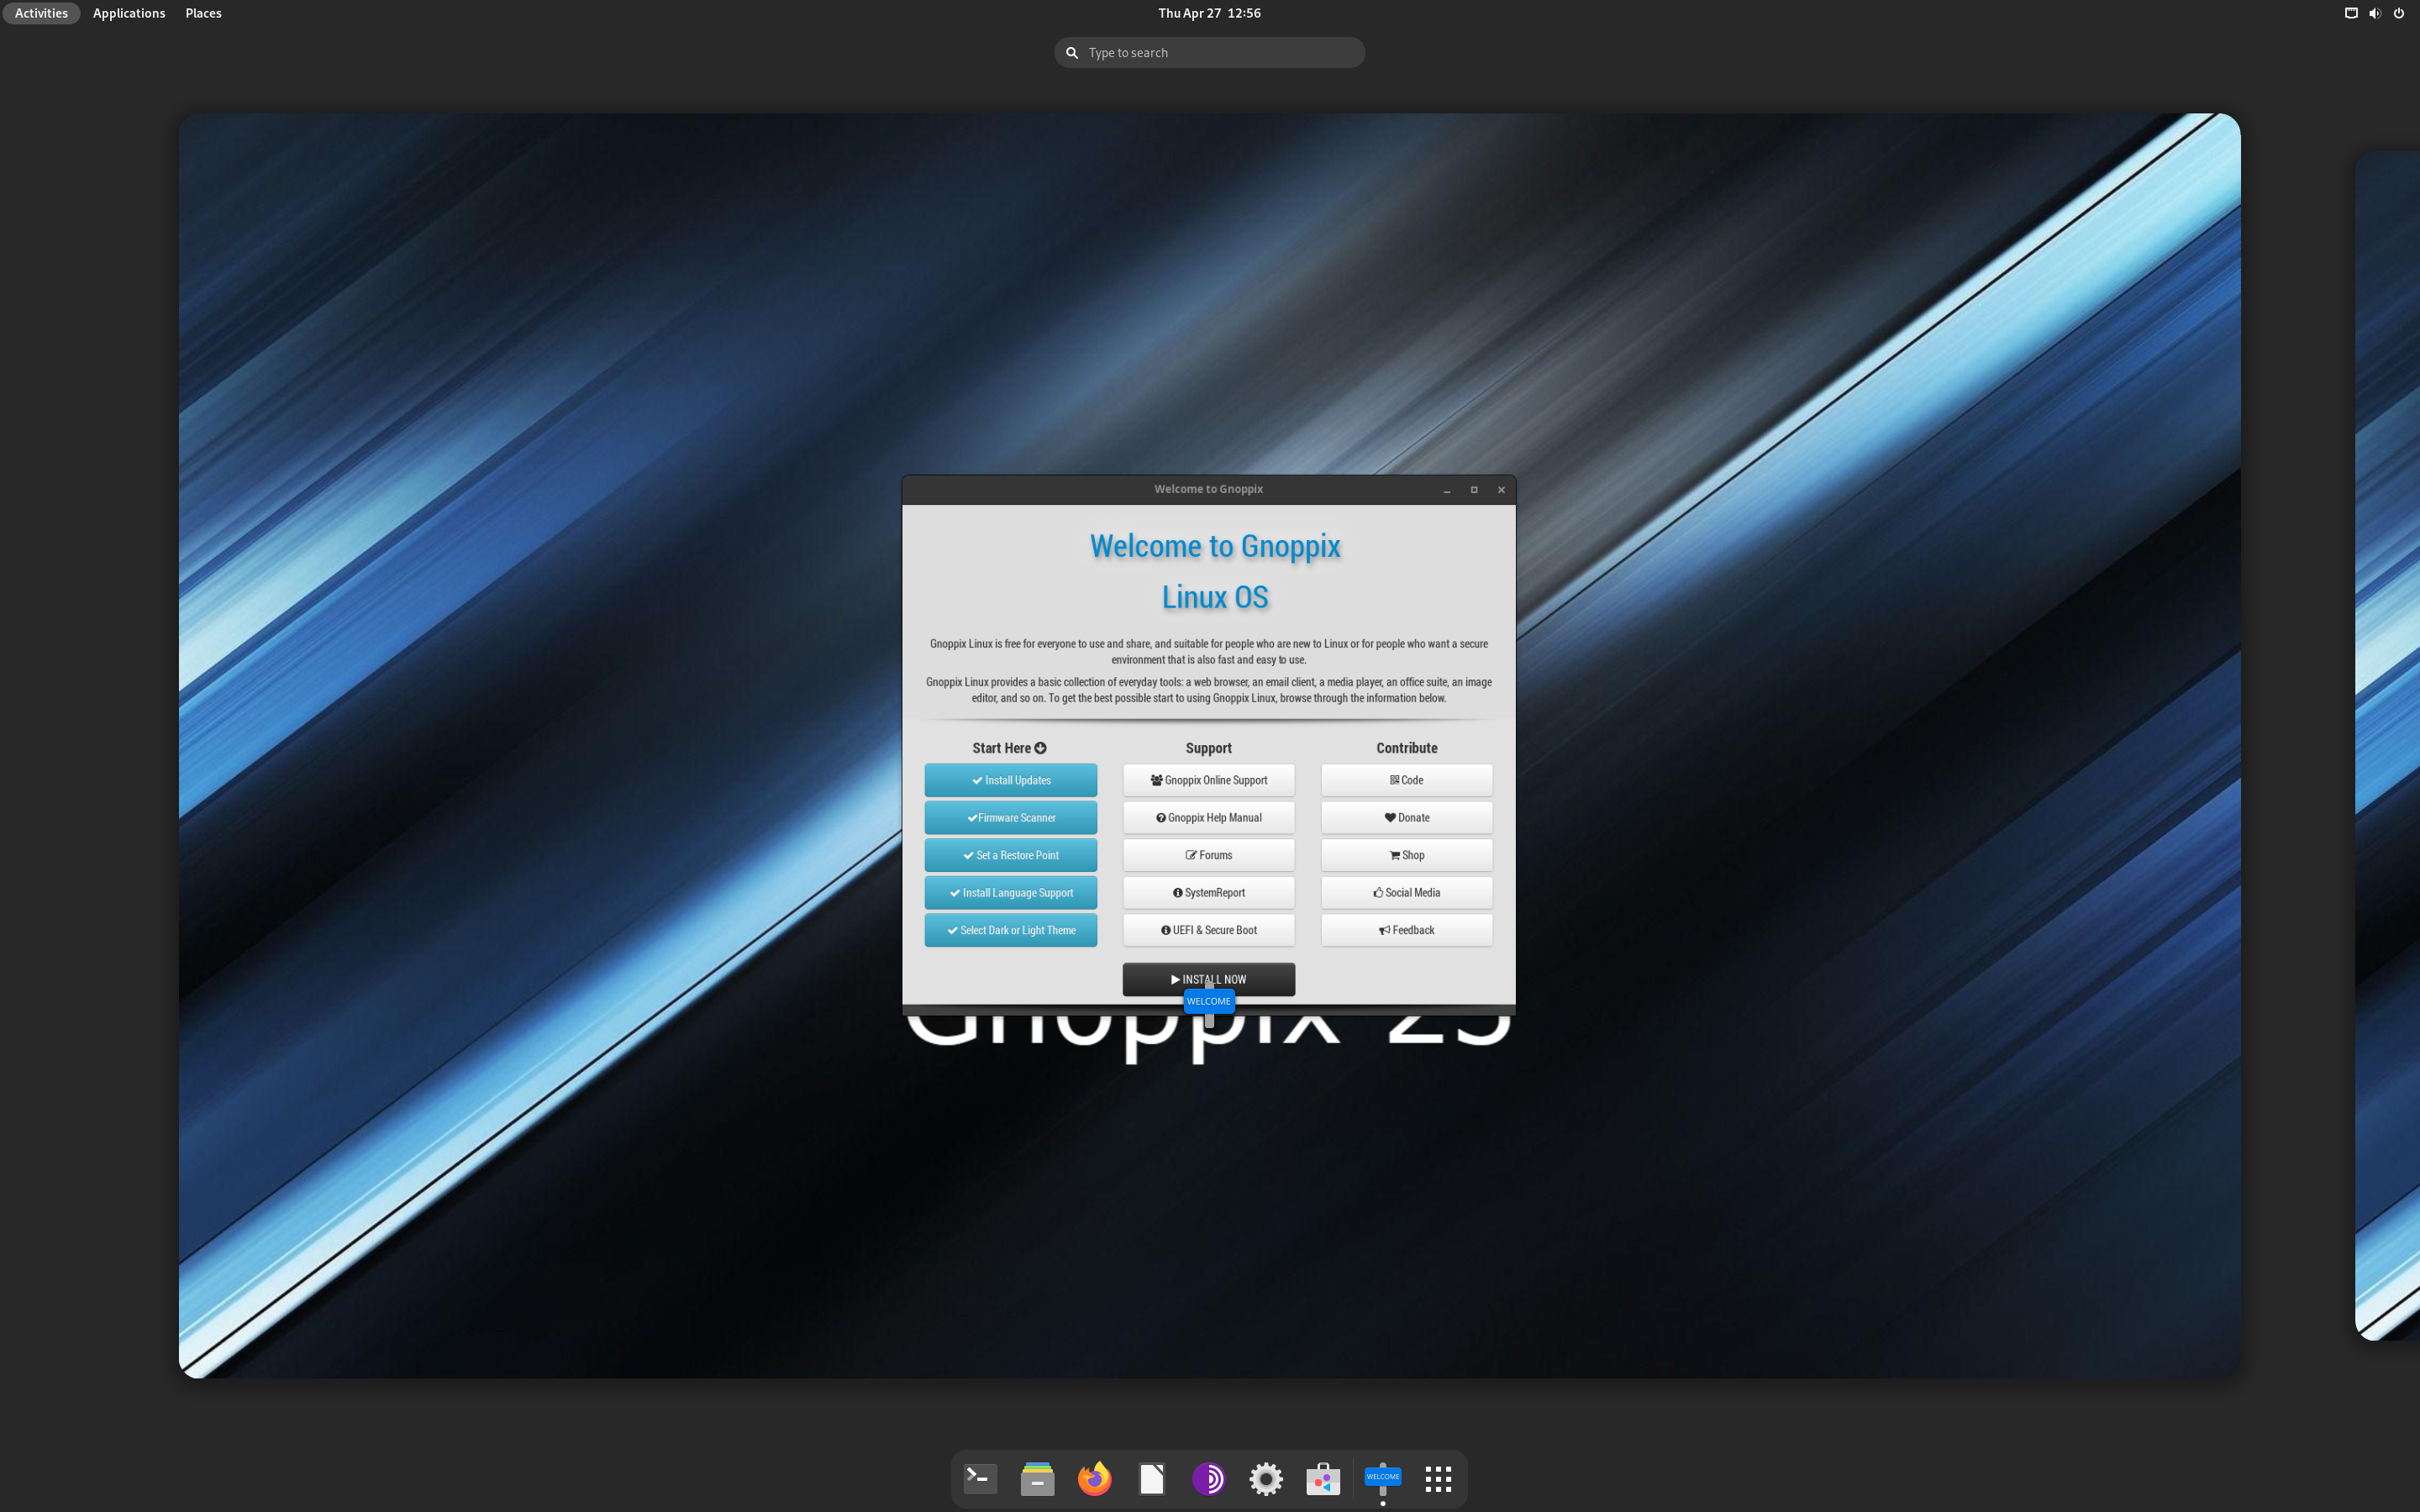The image size is (2420, 1512).
Task: Open the Applications menu
Action: pyautogui.click(x=129, y=13)
